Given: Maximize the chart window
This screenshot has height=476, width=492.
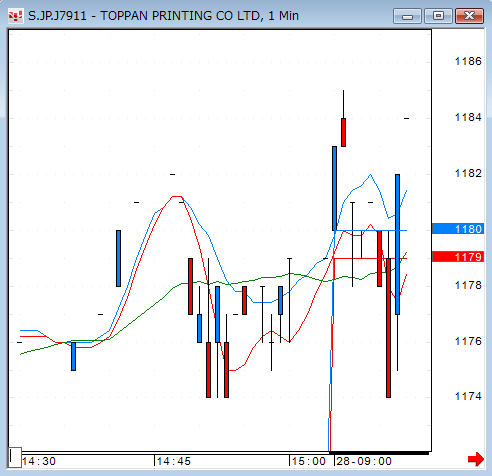Looking at the screenshot, I should [438, 16].
